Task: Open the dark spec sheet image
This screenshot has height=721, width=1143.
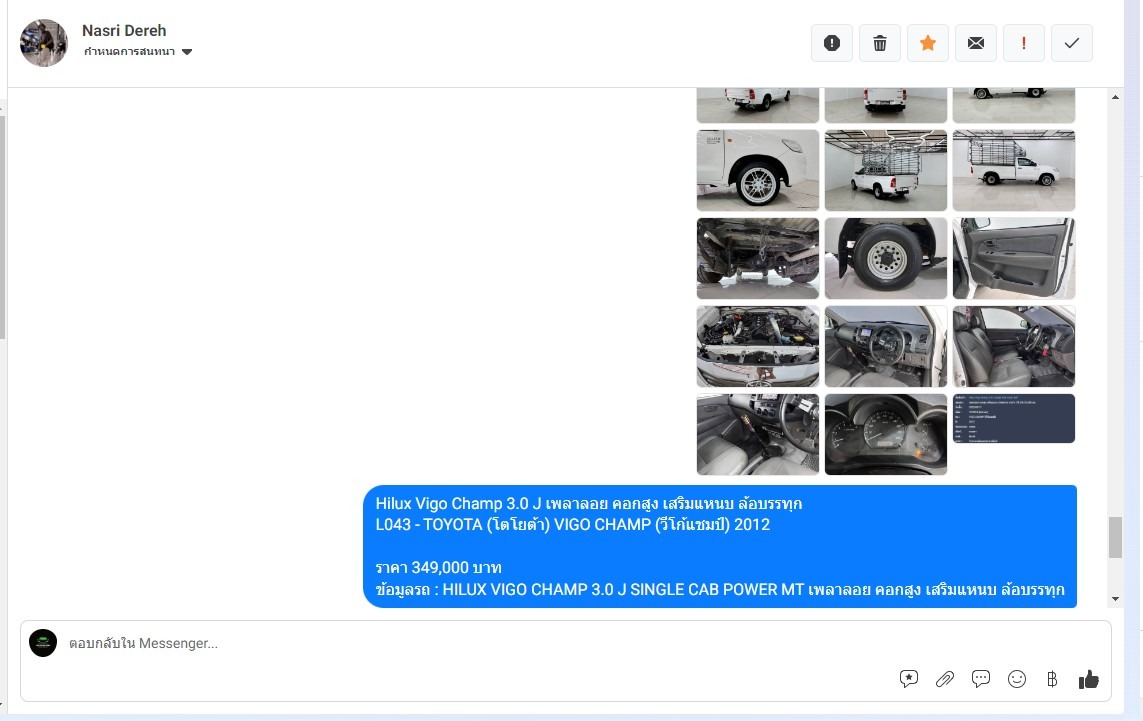Action: pyautogui.click(x=1014, y=418)
